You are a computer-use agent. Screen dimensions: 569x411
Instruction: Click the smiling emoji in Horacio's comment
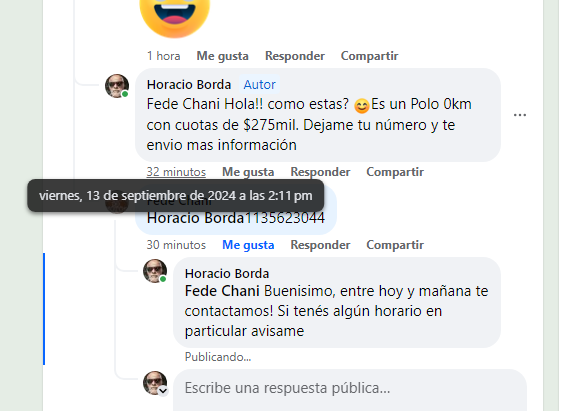[x=361, y=106]
